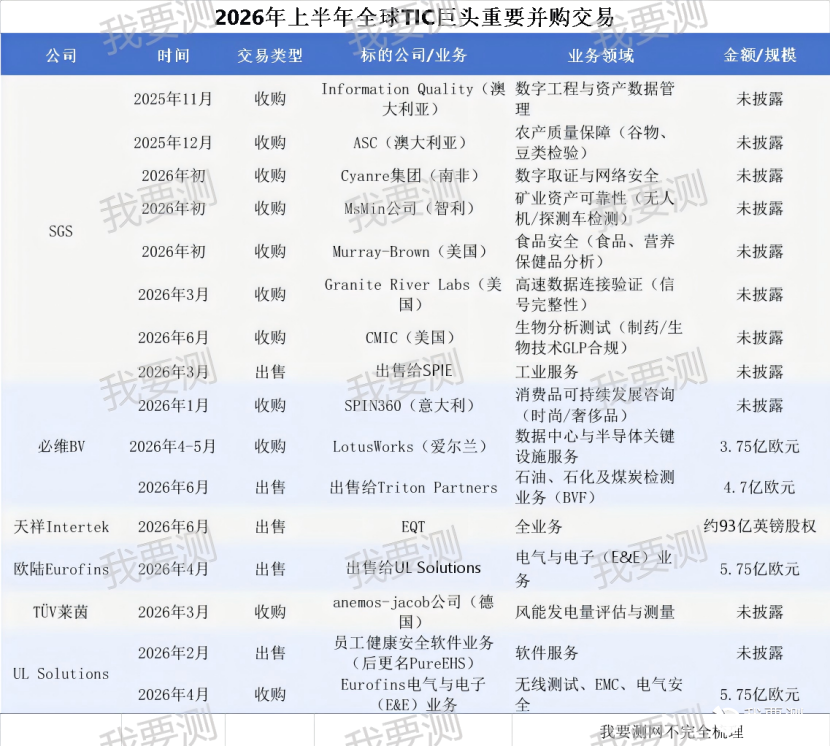Click 5.75亿欧元 in the 欧陆Eurofins row
Screen dimensions: 830x747
pos(760,569)
